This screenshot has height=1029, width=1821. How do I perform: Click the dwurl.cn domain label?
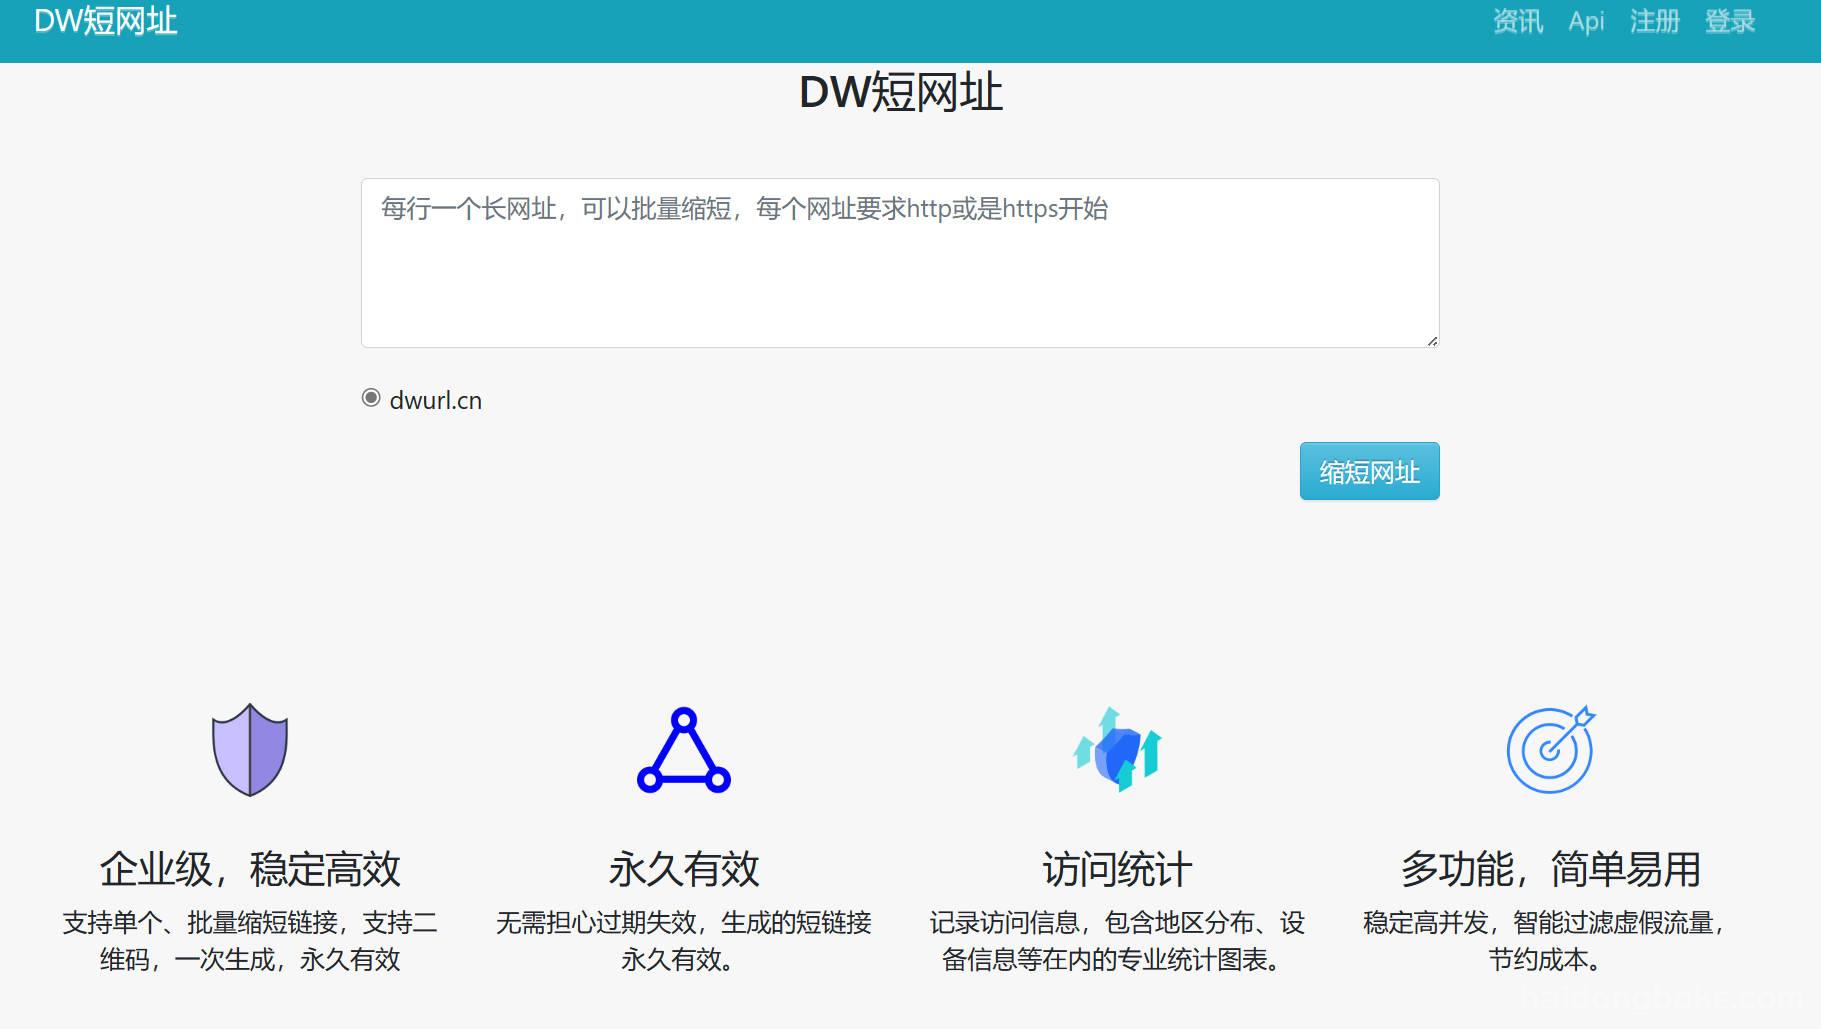click(436, 400)
